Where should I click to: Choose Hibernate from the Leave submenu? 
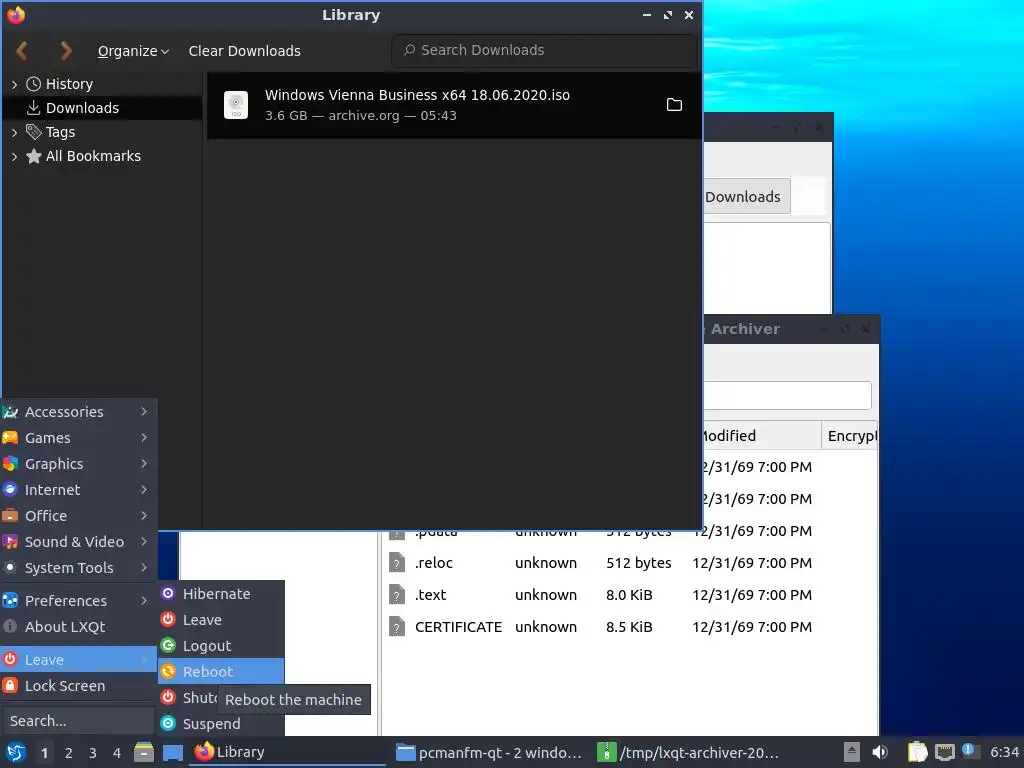pos(221,594)
